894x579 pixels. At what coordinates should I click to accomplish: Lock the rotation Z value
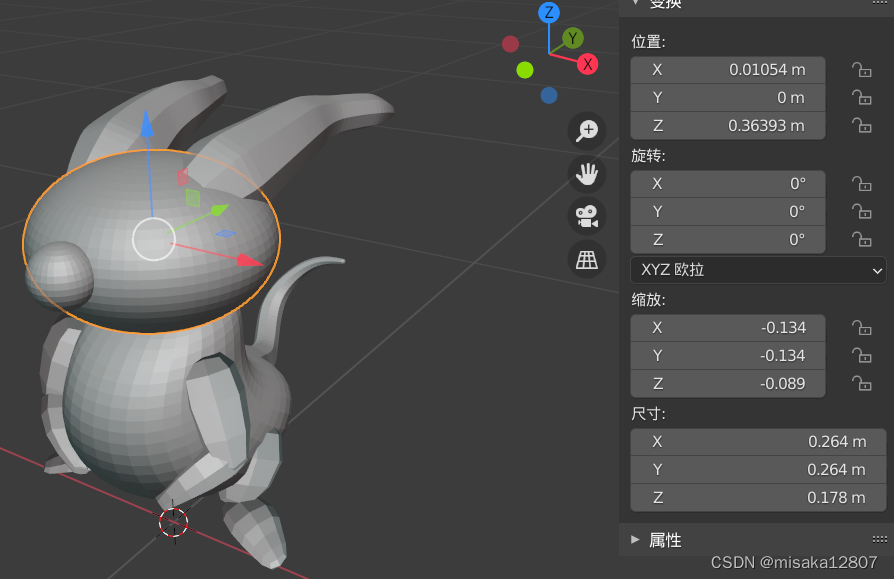tap(862, 239)
